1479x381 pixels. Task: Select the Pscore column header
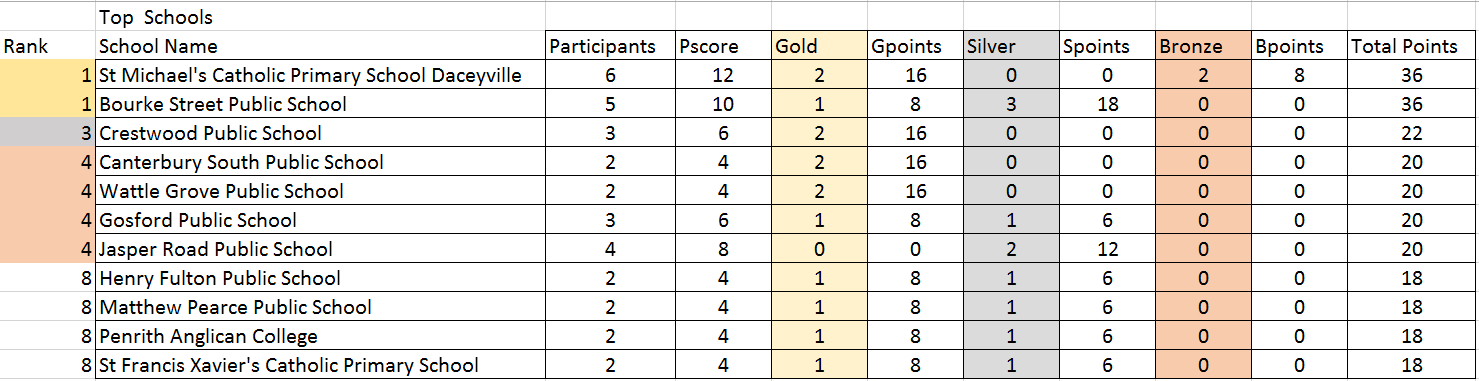(723, 46)
